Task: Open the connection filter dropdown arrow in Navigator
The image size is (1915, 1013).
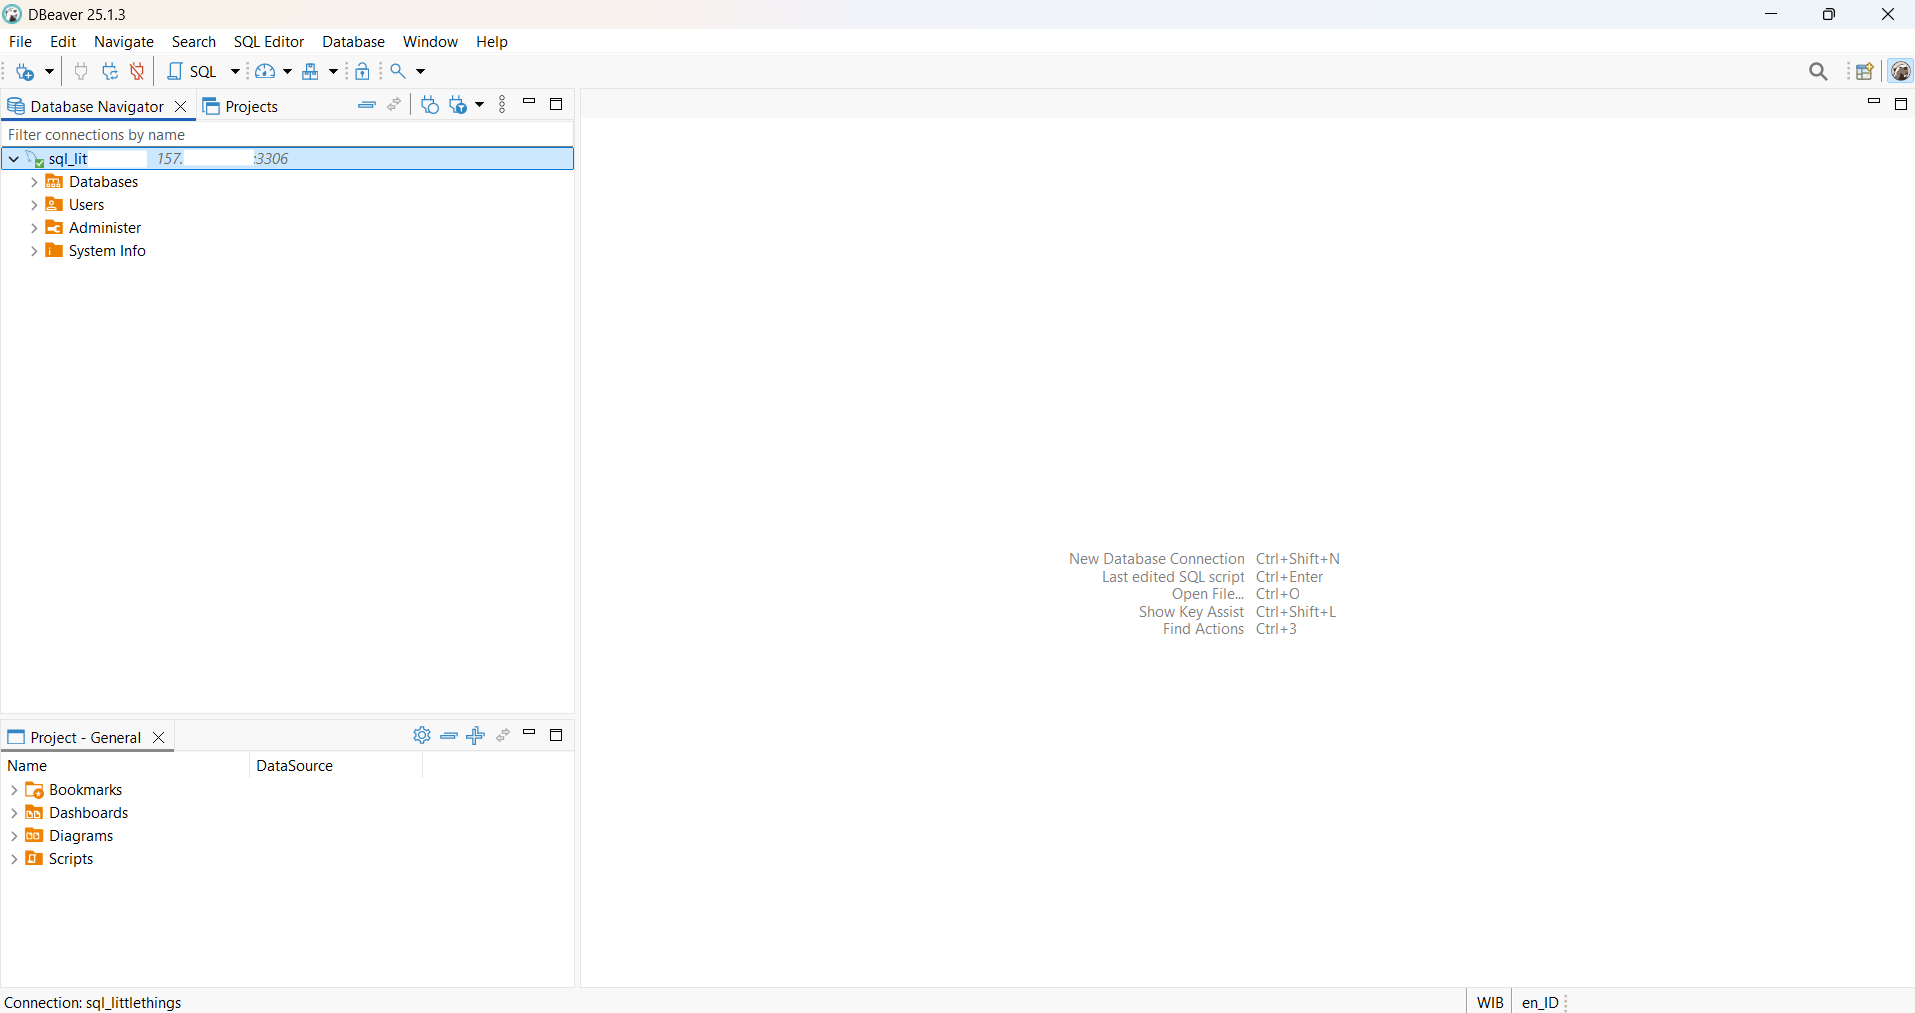Action: [480, 105]
